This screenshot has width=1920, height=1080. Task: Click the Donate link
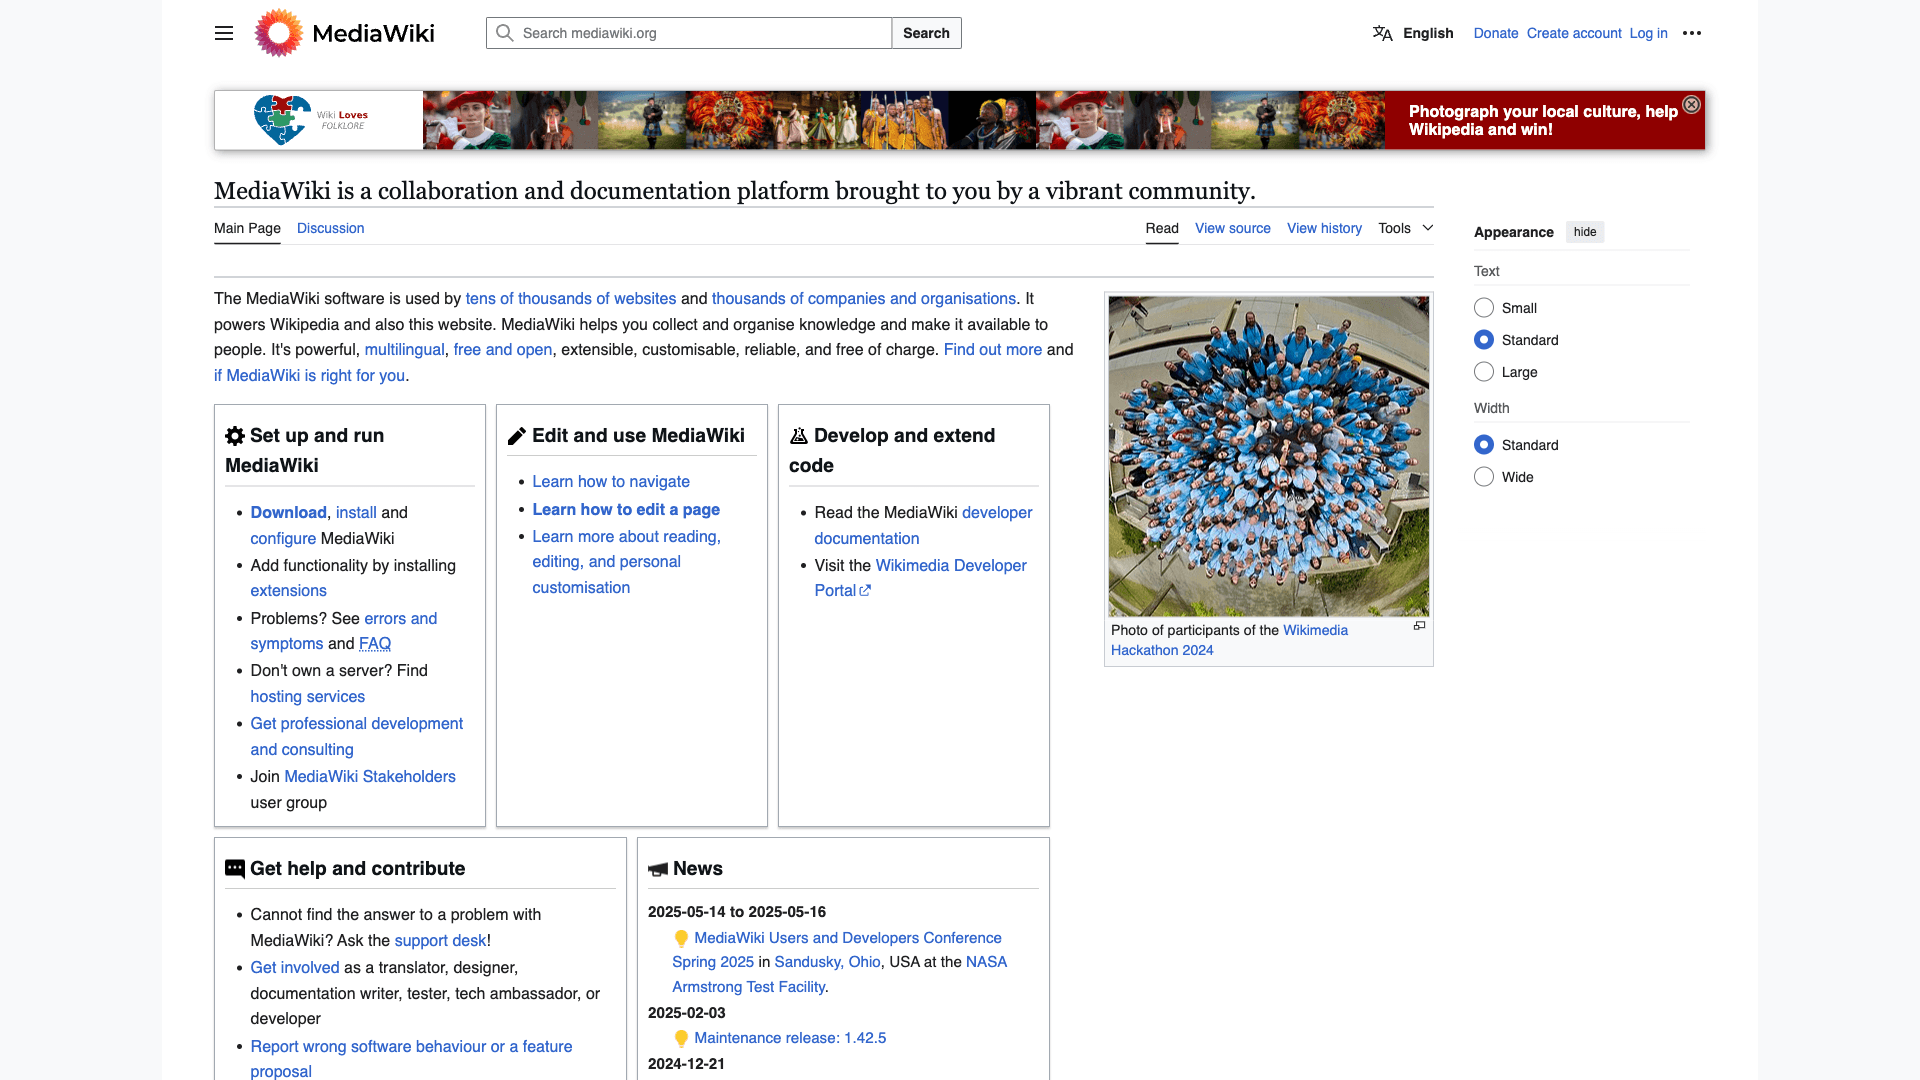tap(1496, 33)
